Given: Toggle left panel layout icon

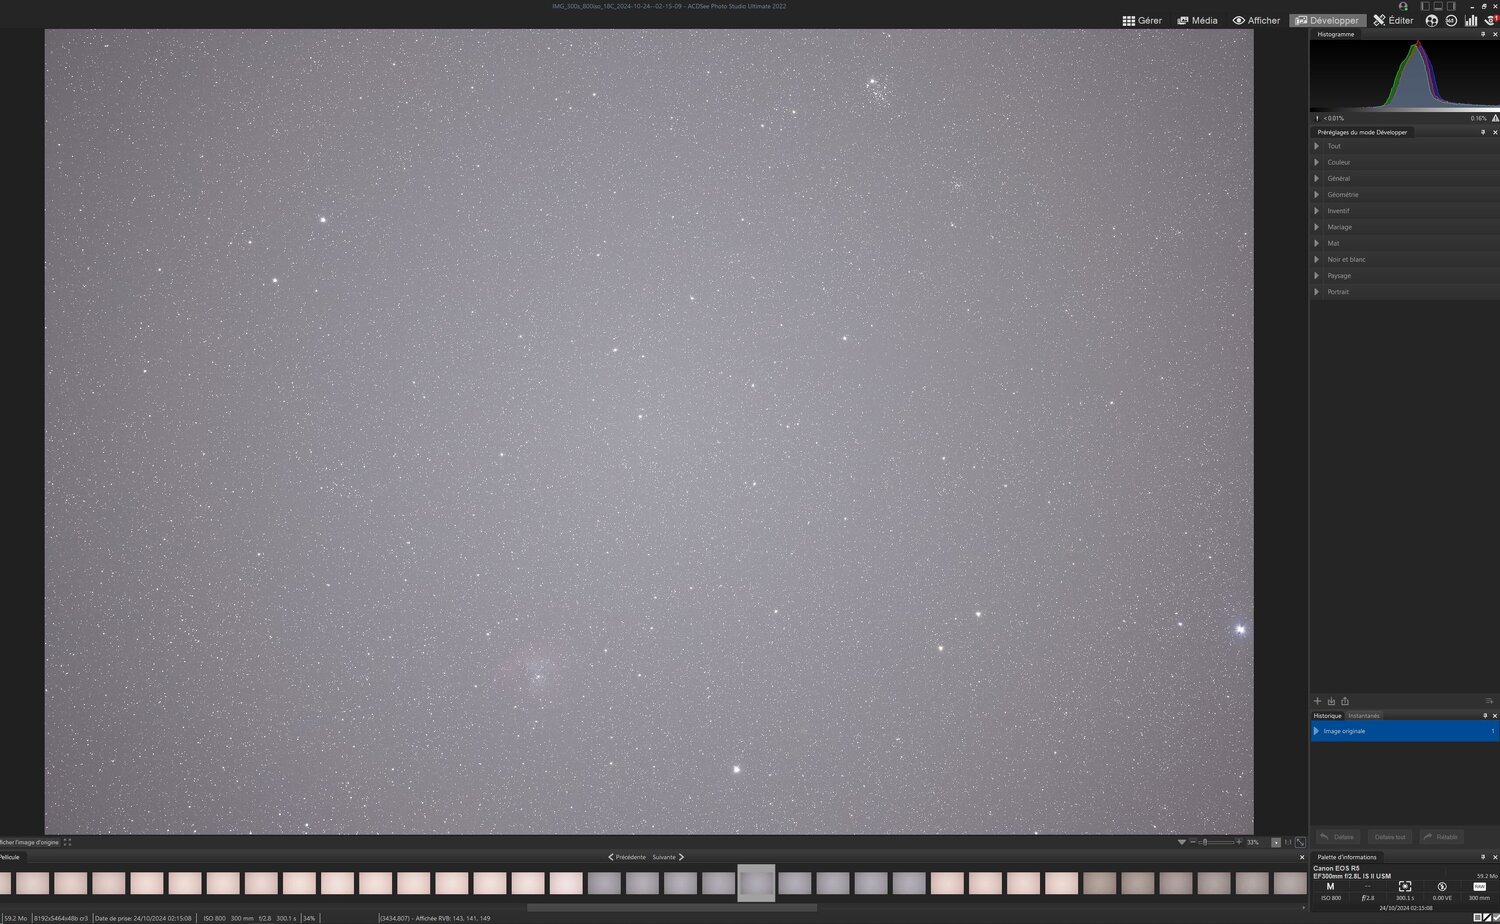Looking at the screenshot, I should [1425, 6].
